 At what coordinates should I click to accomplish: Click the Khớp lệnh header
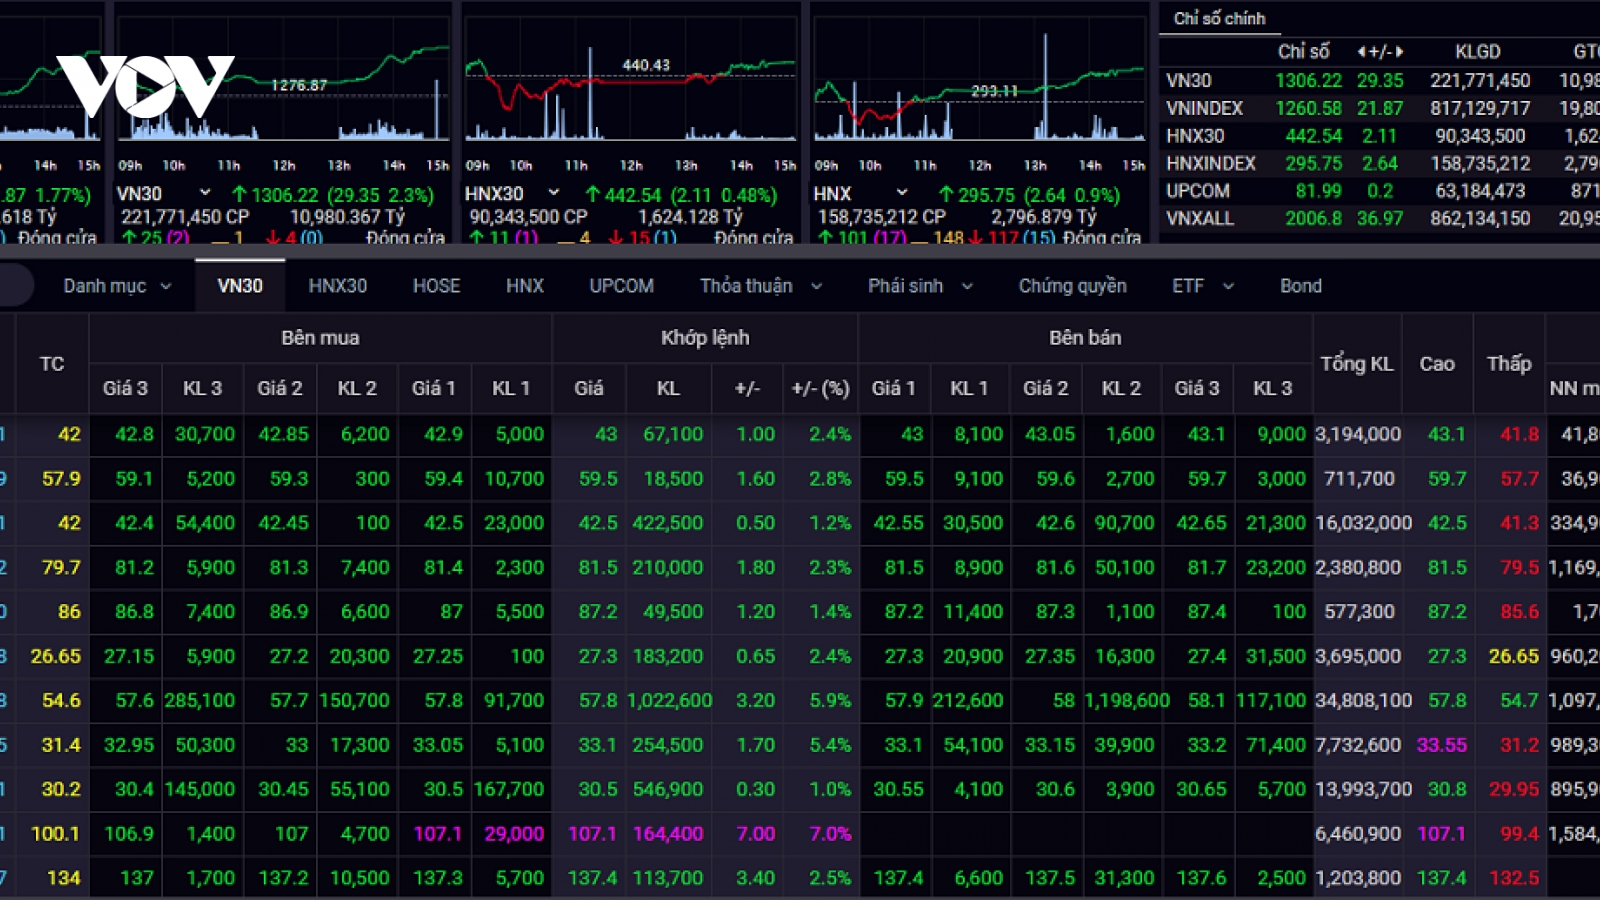click(x=705, y=338)
